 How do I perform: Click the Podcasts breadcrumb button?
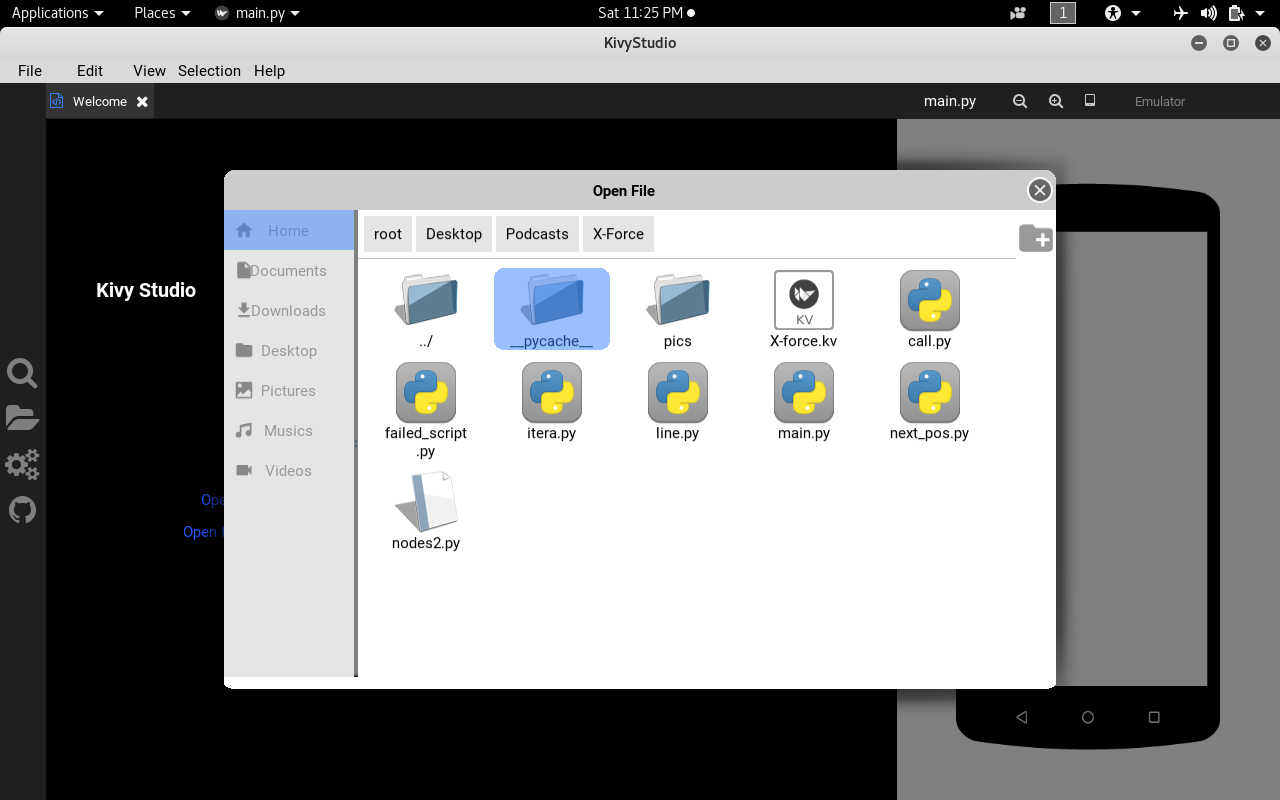pyautogui.click(x=537, y=234)
